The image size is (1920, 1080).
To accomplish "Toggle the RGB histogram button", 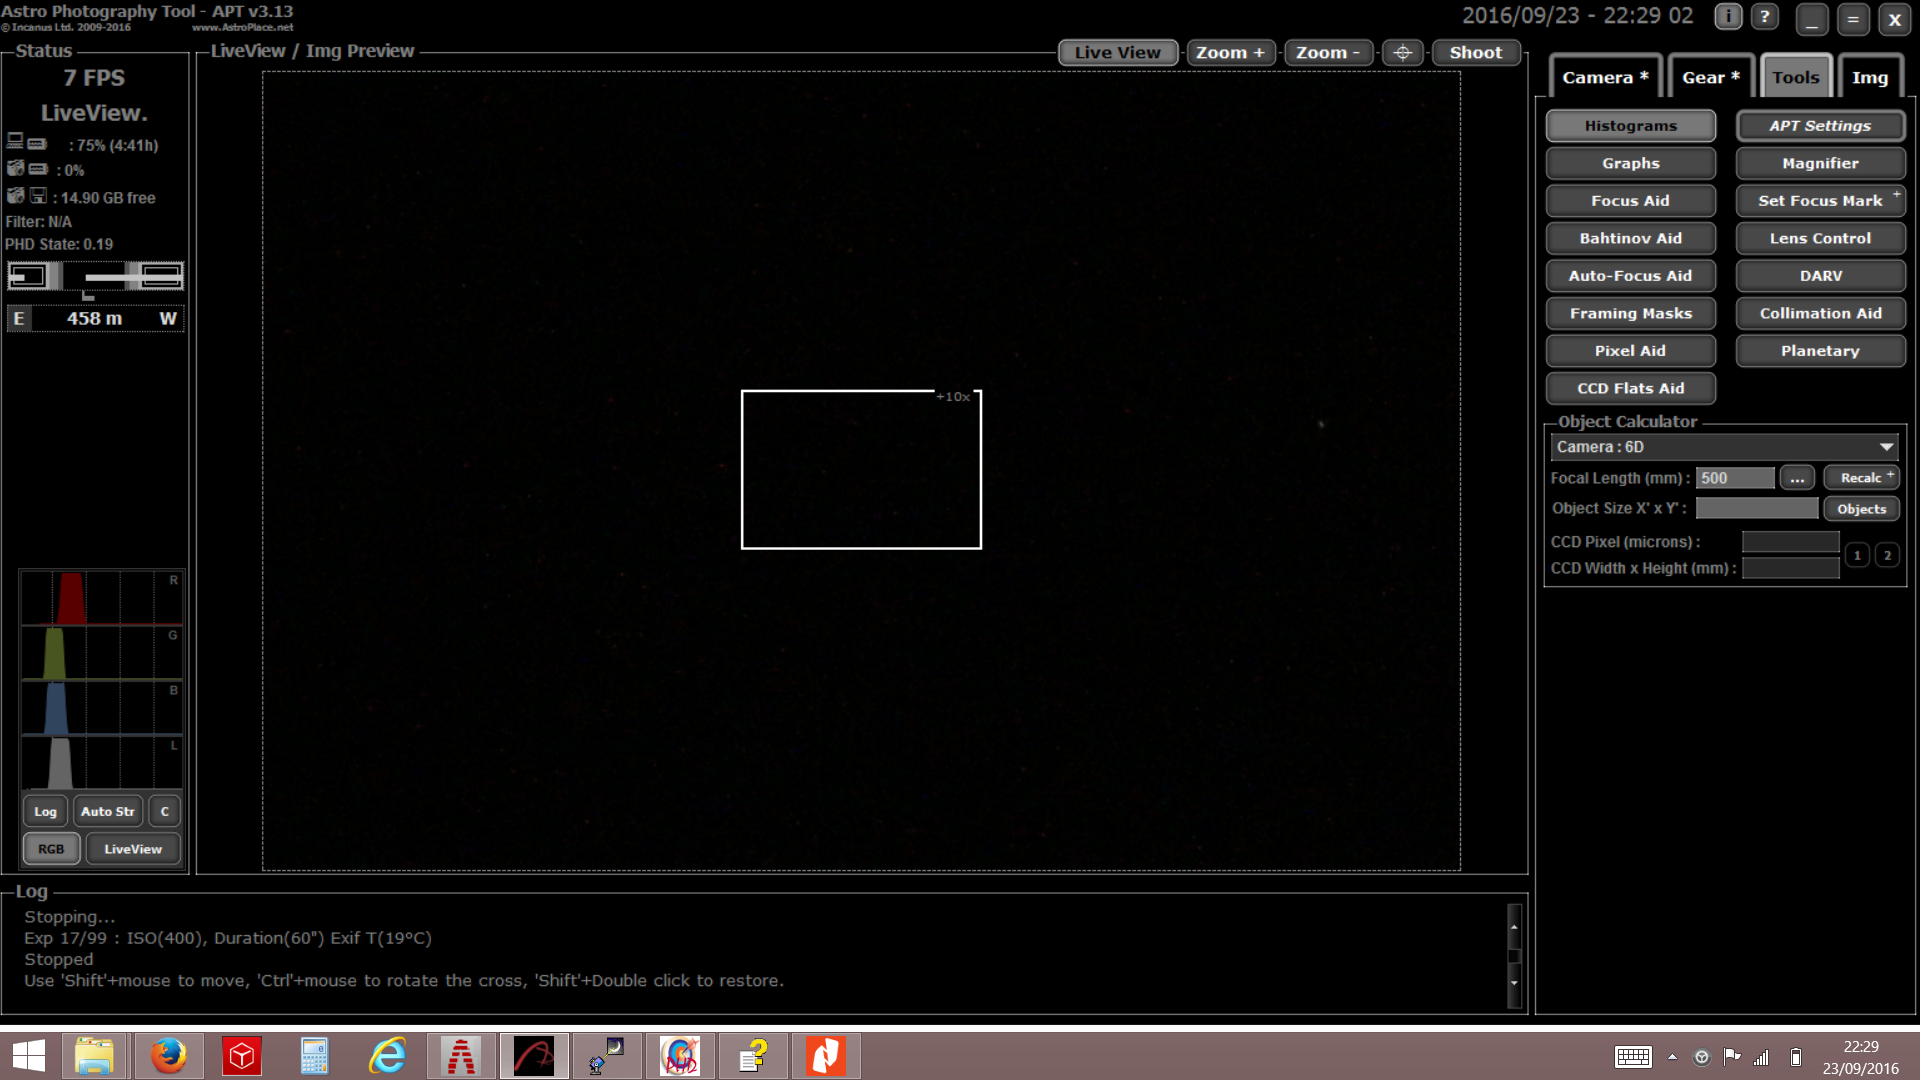I will pos(51,849).
